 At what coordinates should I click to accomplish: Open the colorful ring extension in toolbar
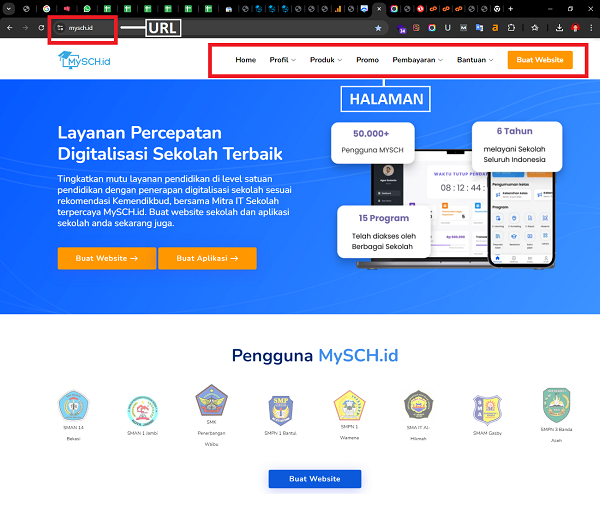pos(432,28)
